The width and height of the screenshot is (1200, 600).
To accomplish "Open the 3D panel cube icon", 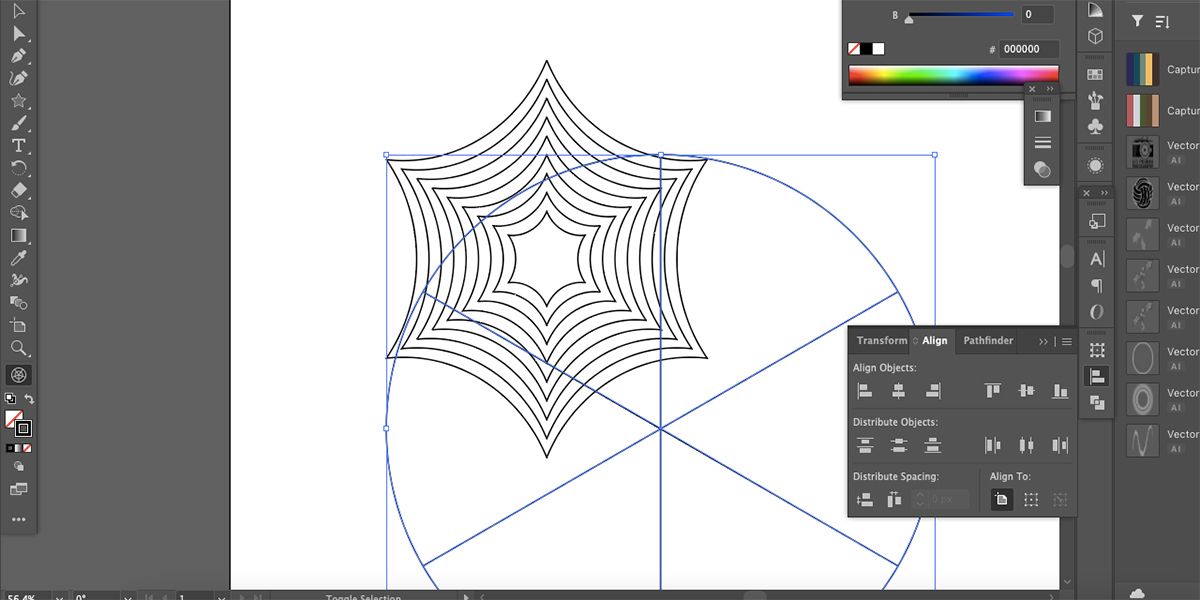I will click(1095, 36).
